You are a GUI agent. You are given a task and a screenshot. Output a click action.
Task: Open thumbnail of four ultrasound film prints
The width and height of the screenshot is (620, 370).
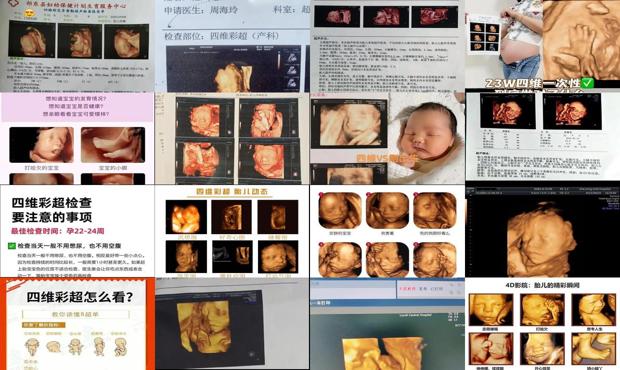[x=232, y=138]
